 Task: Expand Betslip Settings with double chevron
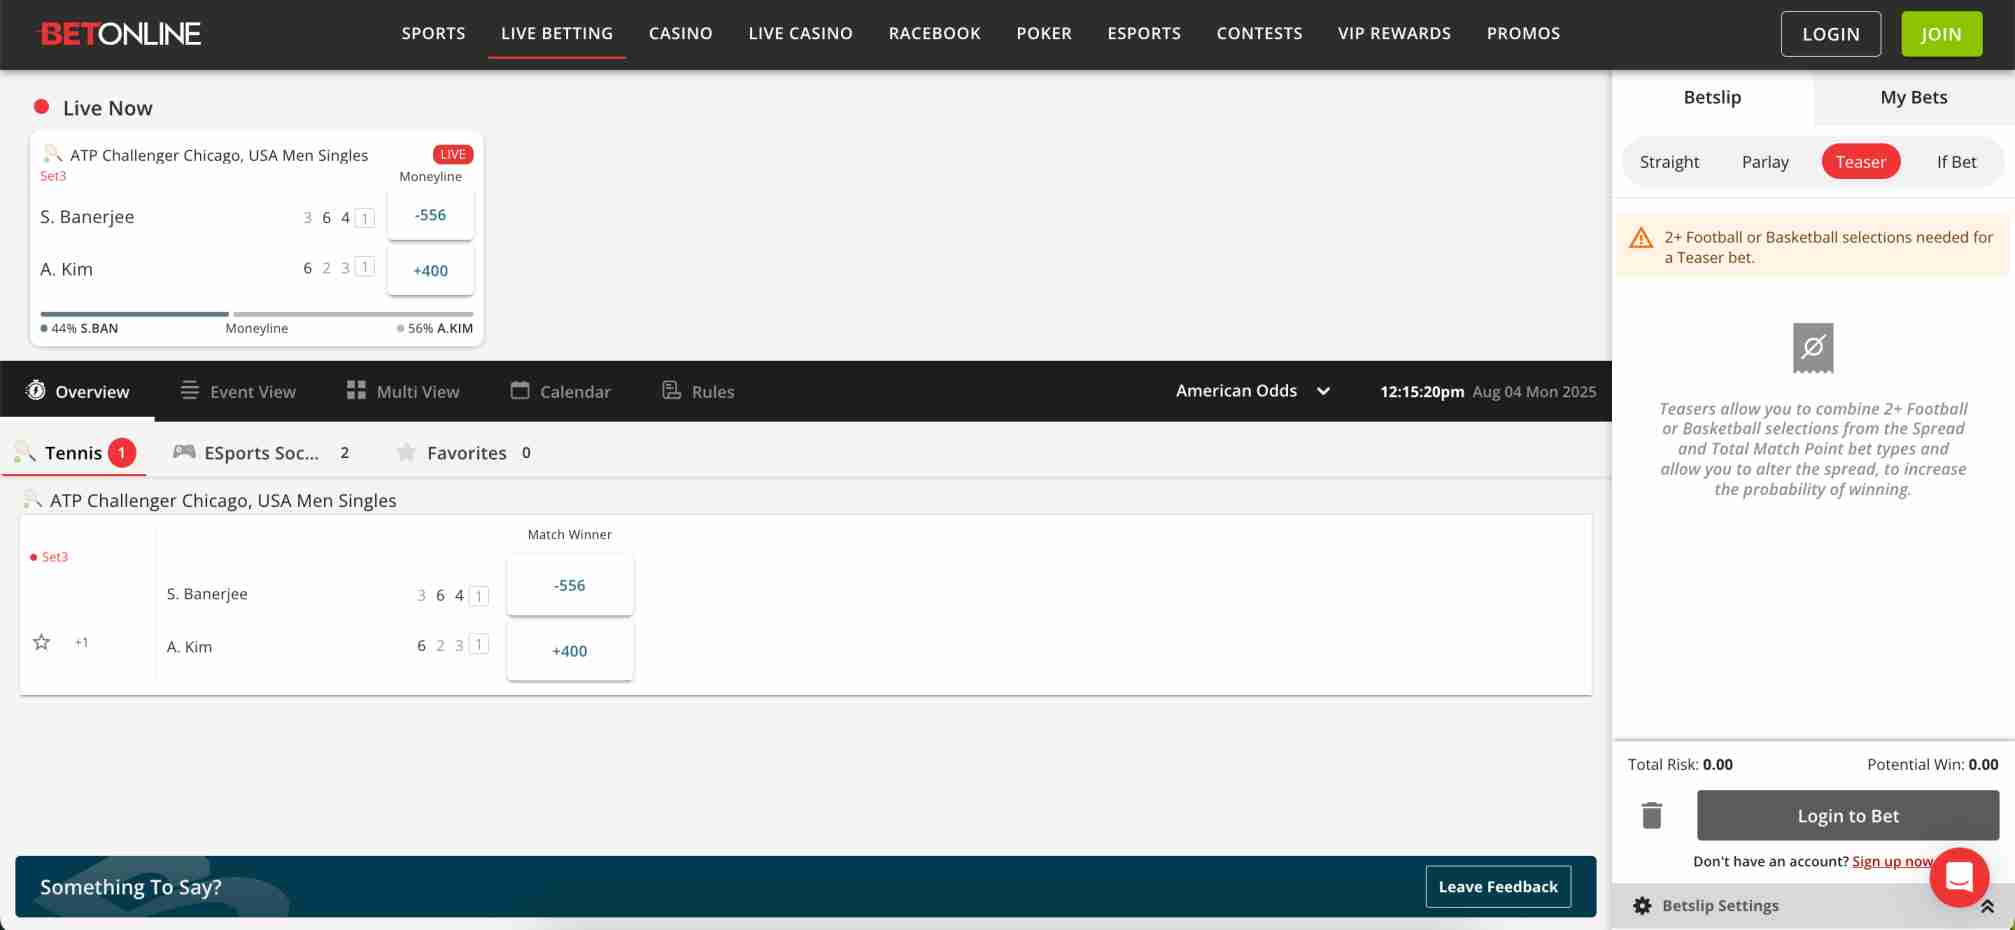[x=1987, y=906]
